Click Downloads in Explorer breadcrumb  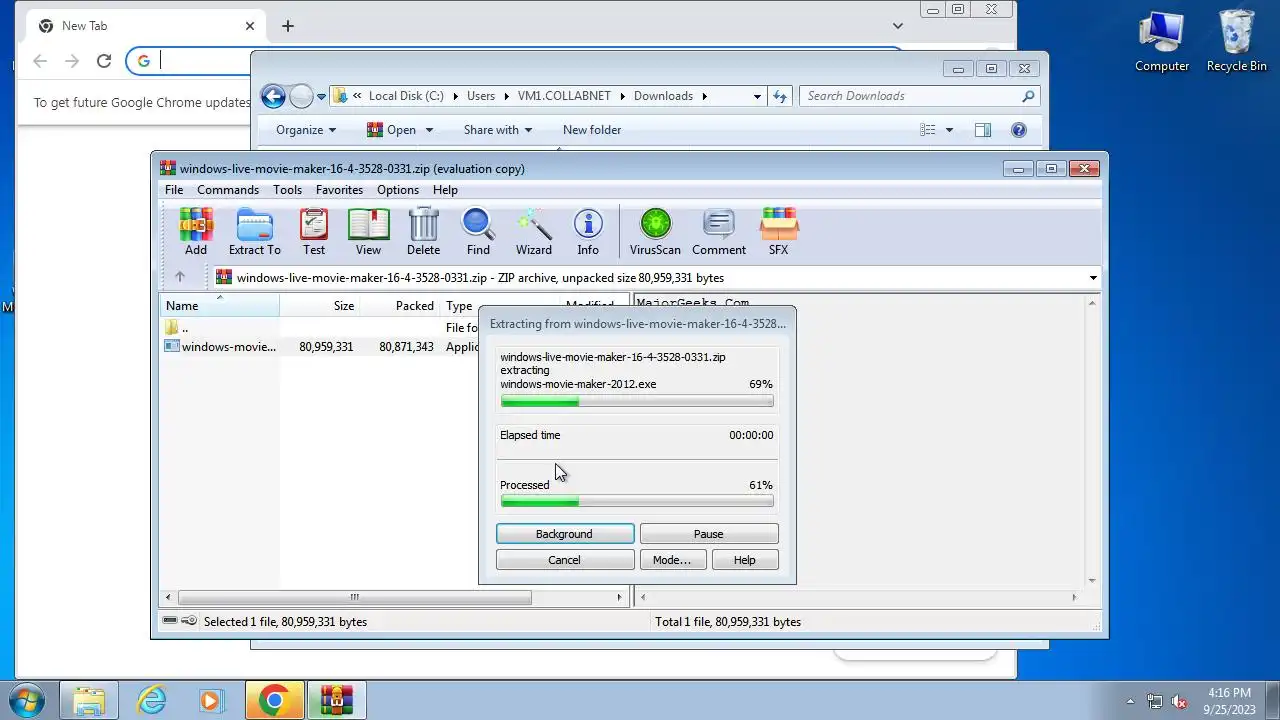click(x=663, y=96)
